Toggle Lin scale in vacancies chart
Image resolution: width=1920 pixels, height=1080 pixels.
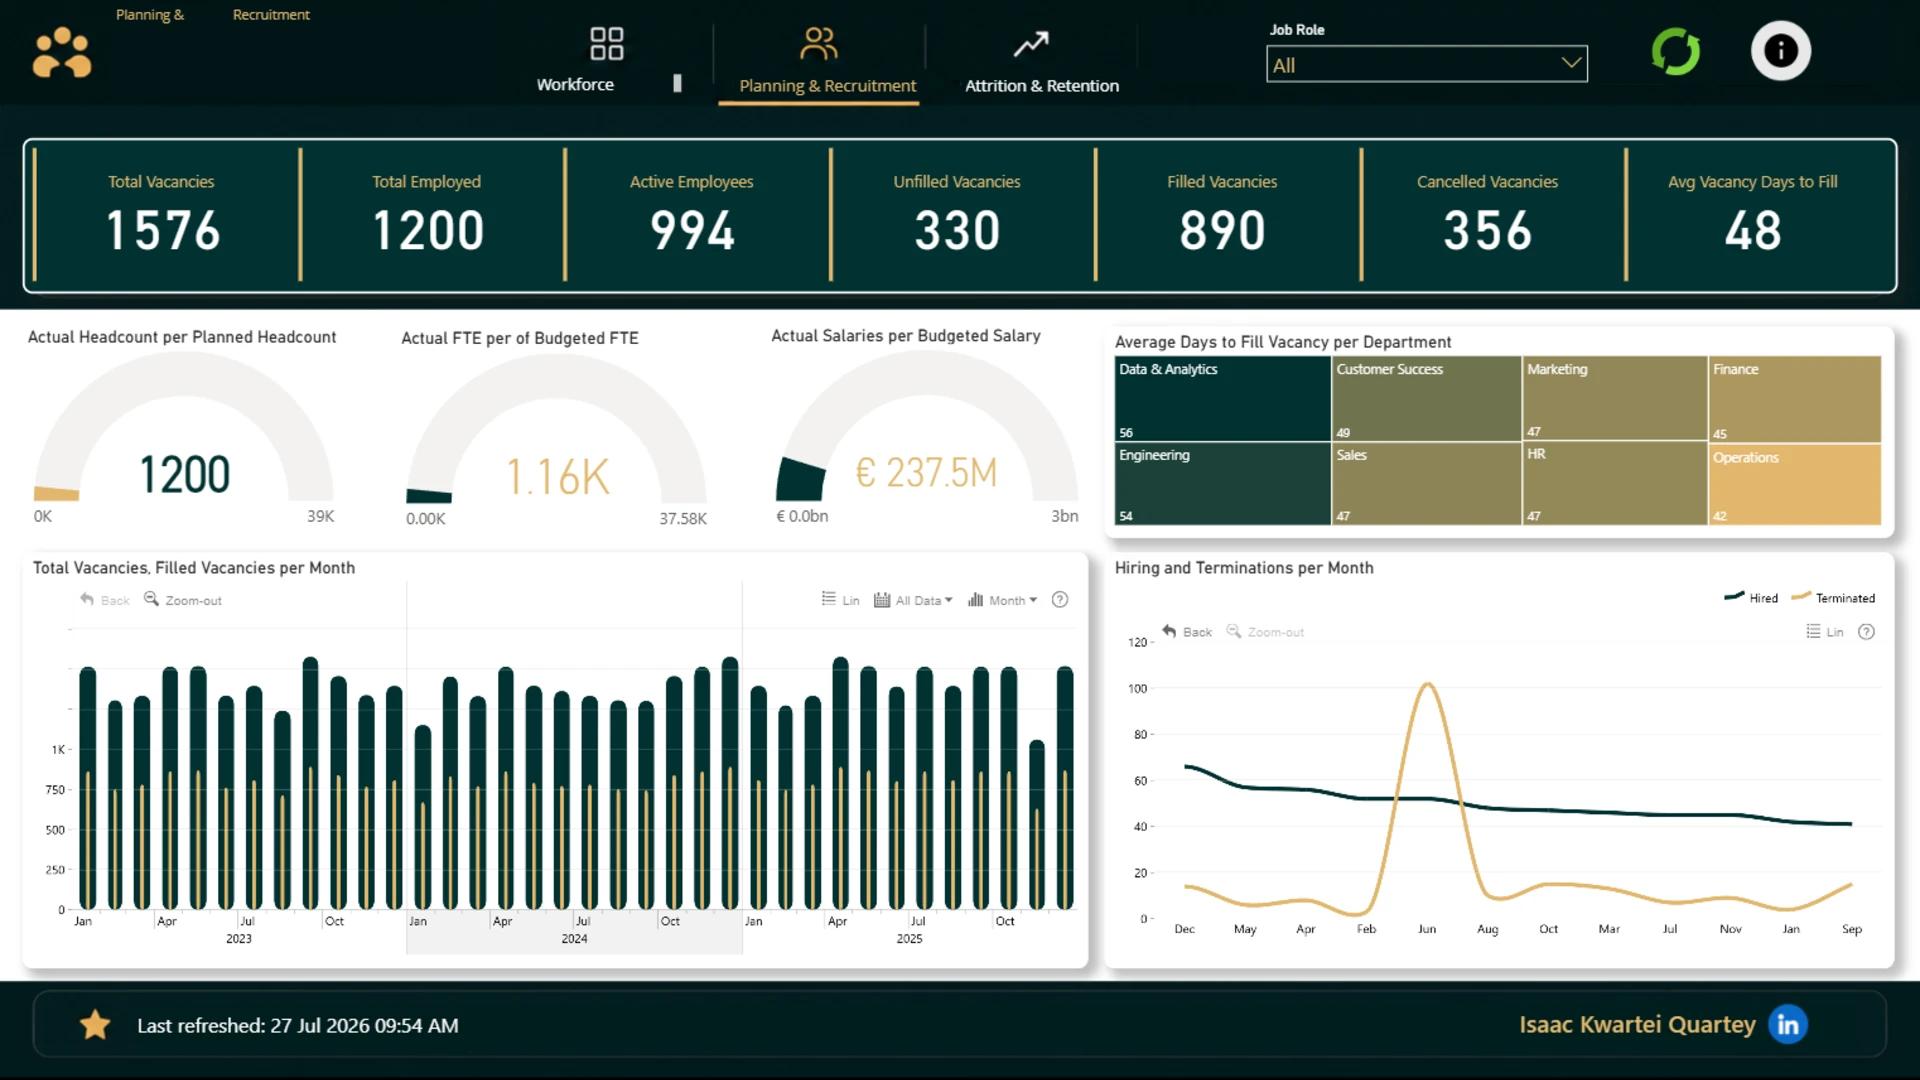tap(840, 600)
